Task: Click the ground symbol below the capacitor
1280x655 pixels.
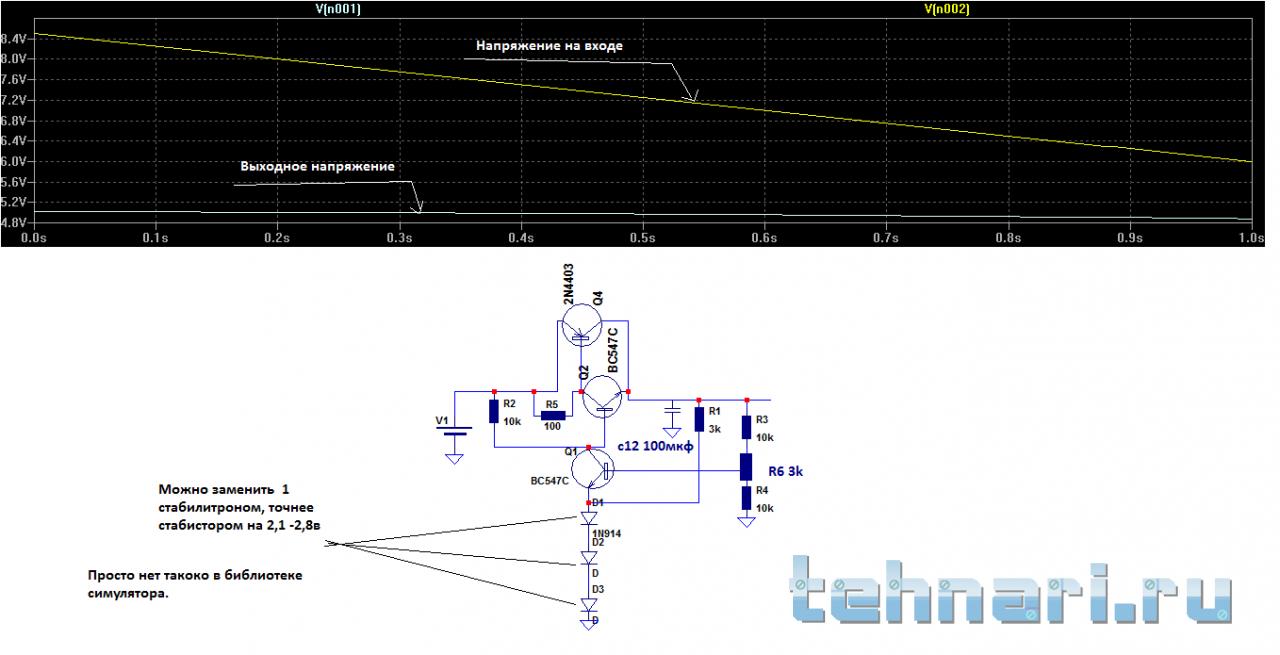Action: 672,431
